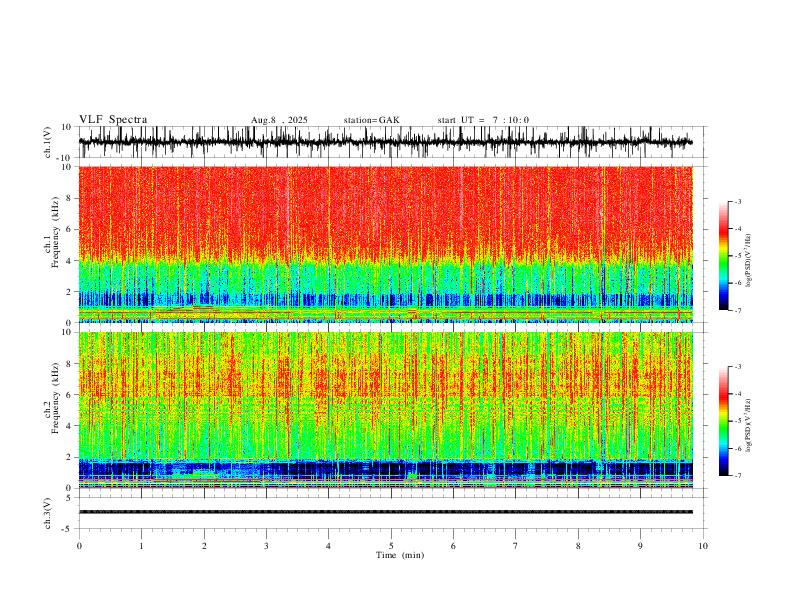Click the time axis tick label "2"
The height and width of the screenshot is (612, 792).
(x=204, y=546)
